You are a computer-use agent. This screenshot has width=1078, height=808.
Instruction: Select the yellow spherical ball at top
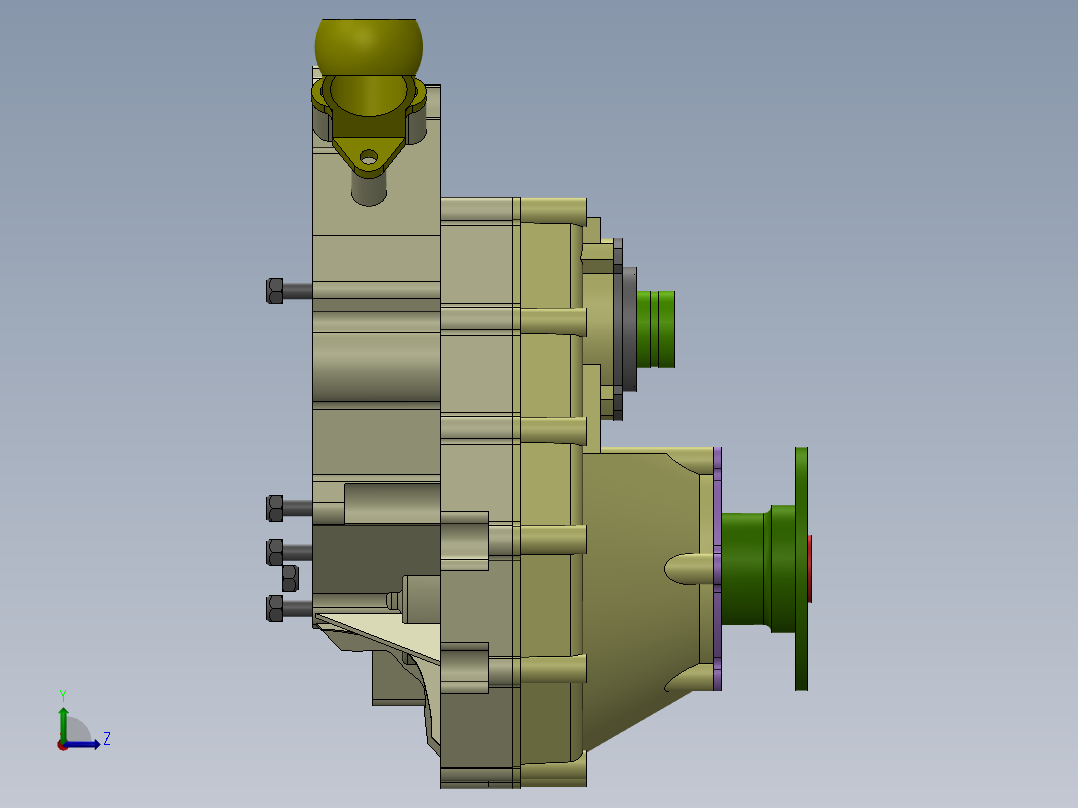[x=368, y=45]
